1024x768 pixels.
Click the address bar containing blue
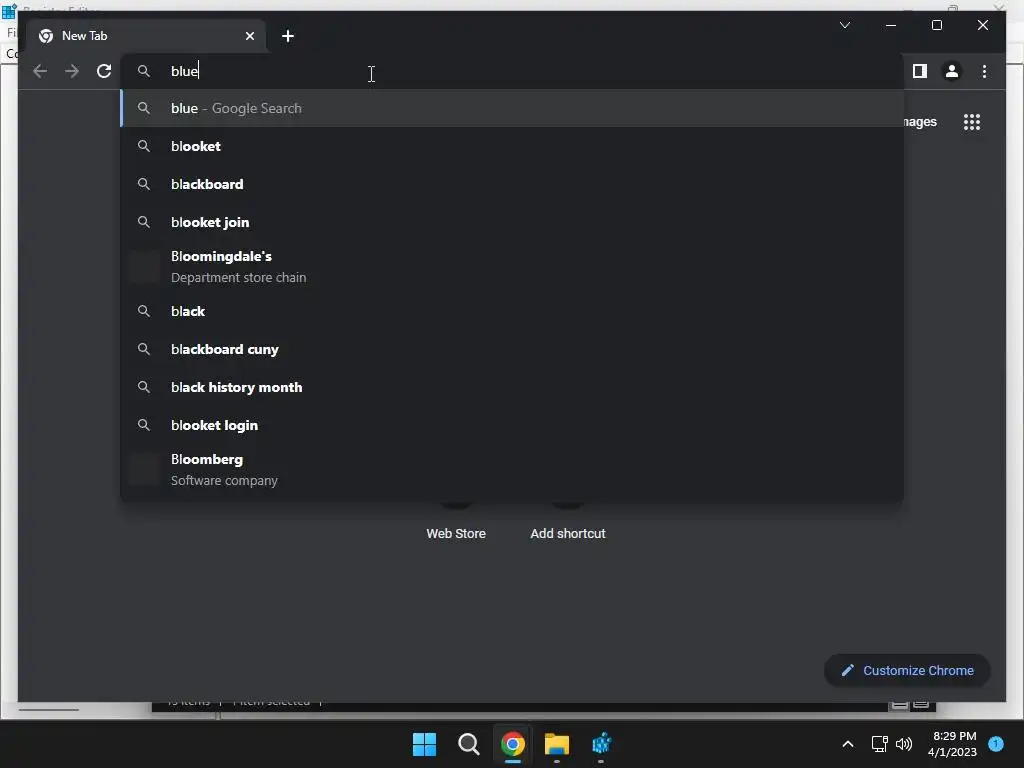pos(513,71)
